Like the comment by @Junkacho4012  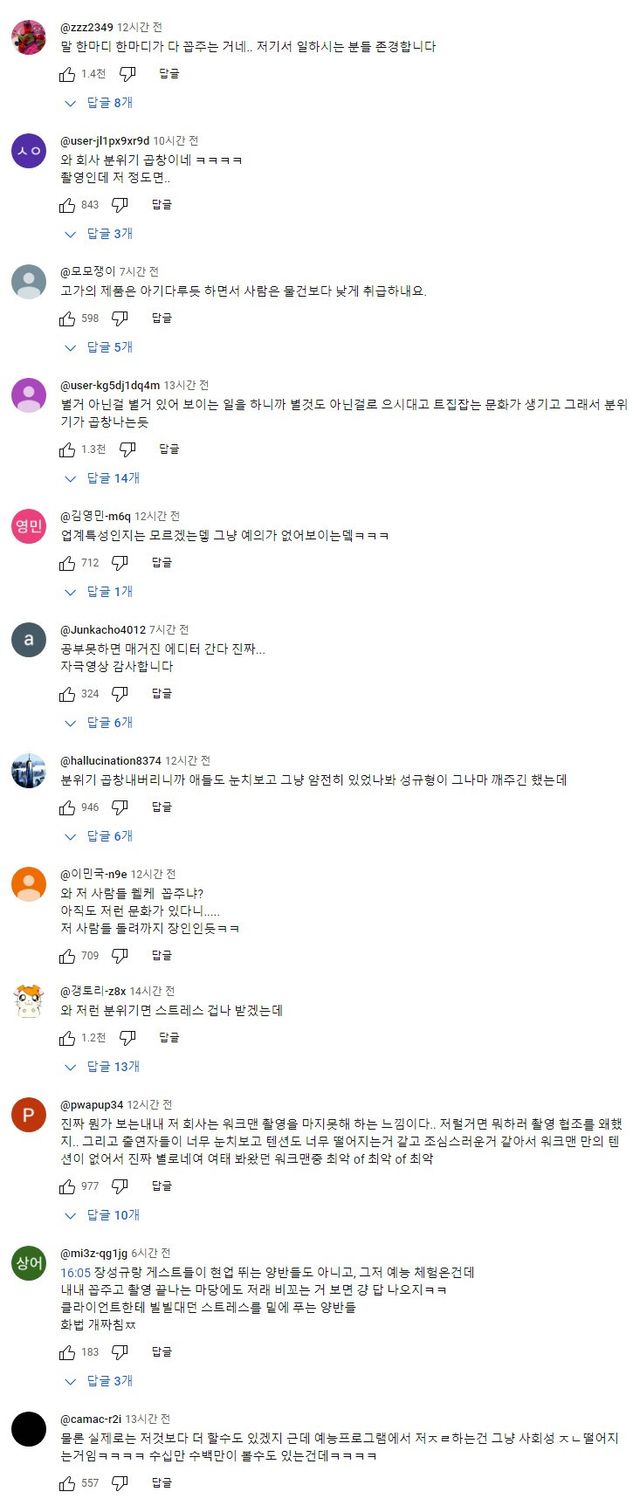pos(67,693)
